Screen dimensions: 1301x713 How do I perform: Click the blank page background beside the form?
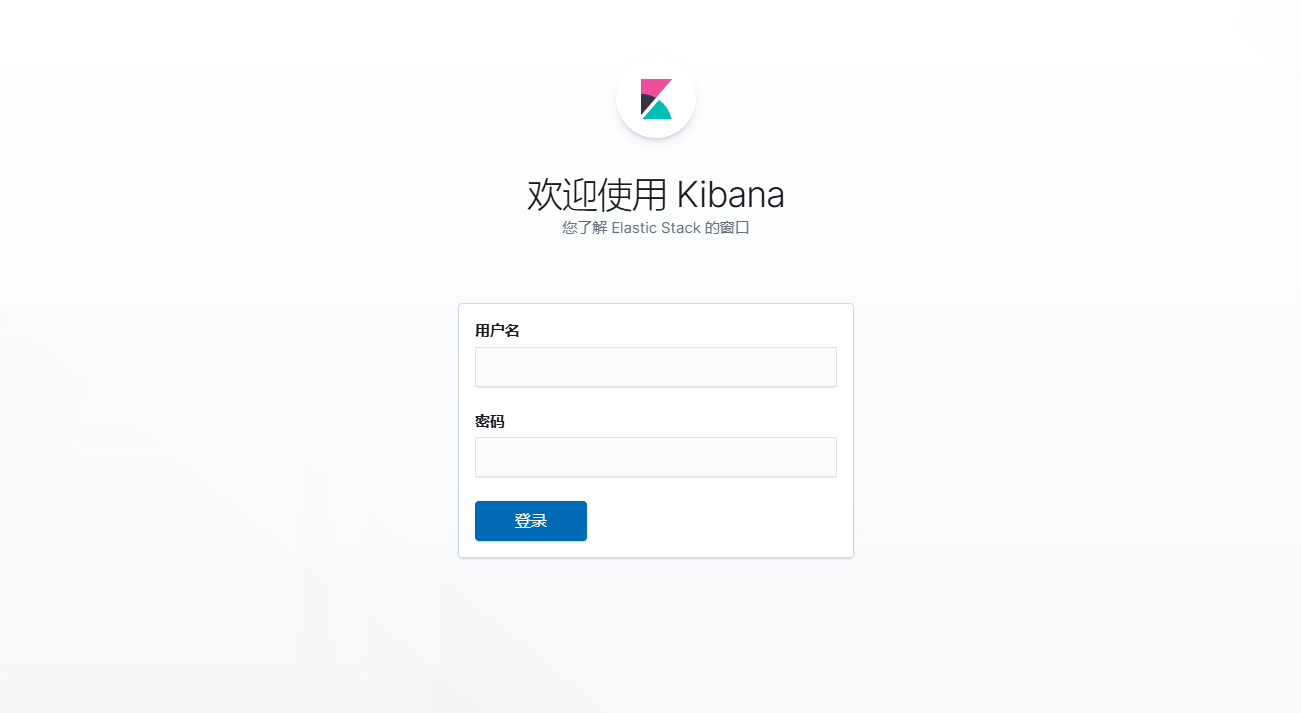pos(1050,430)
